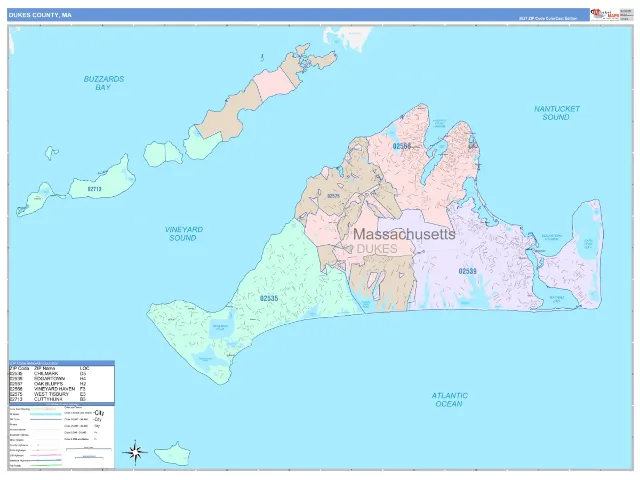Click the OAK BLUFFS row in the ZIP table
The height and width of the screenshot is (480, 640).
[x=60, y=384]
